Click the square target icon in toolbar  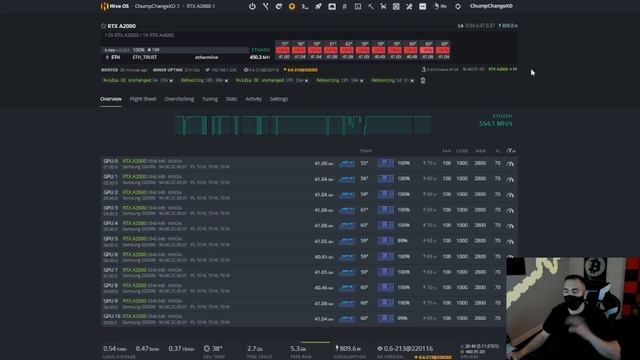[x=396, y=6]
